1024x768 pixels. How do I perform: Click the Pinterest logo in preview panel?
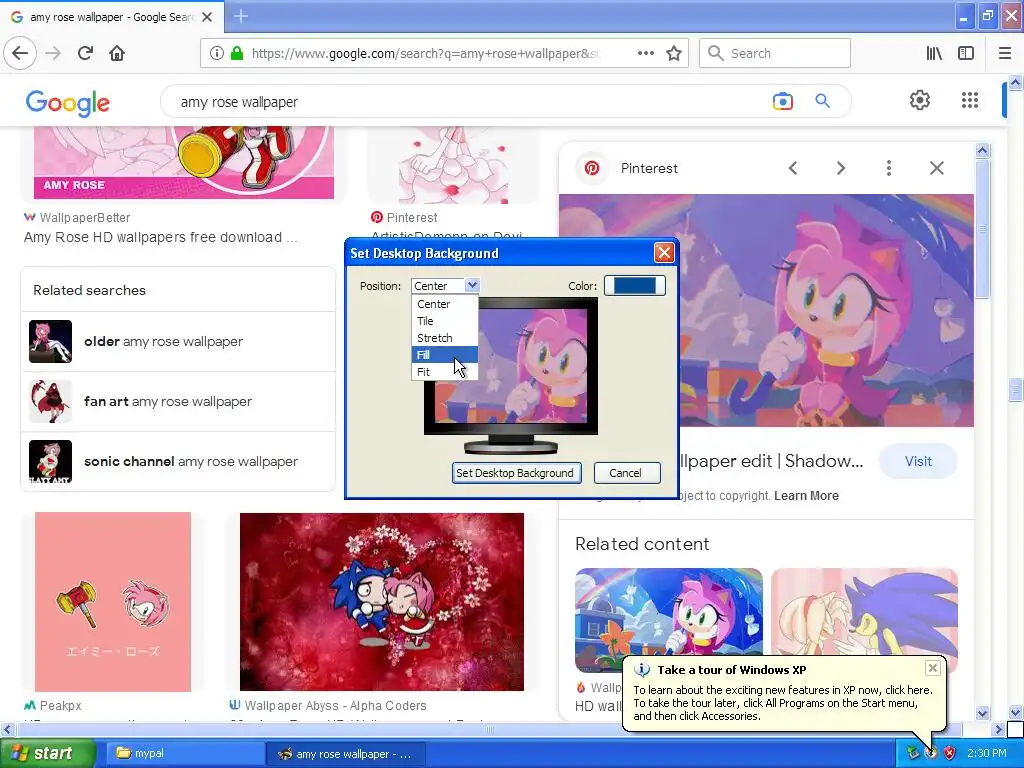pos(592,168)
